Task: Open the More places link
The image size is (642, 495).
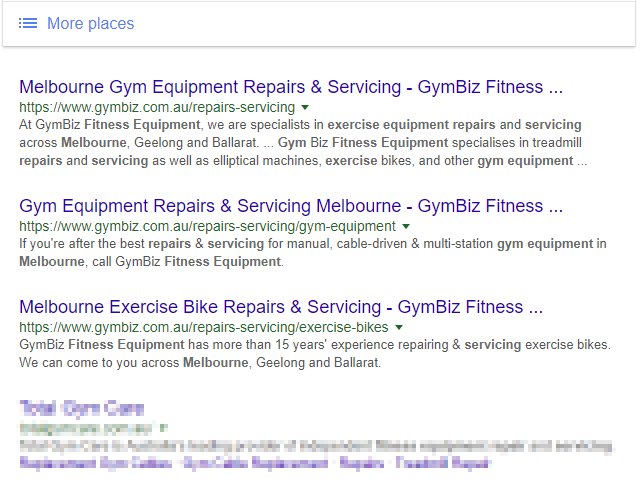Action: (90, 23)
